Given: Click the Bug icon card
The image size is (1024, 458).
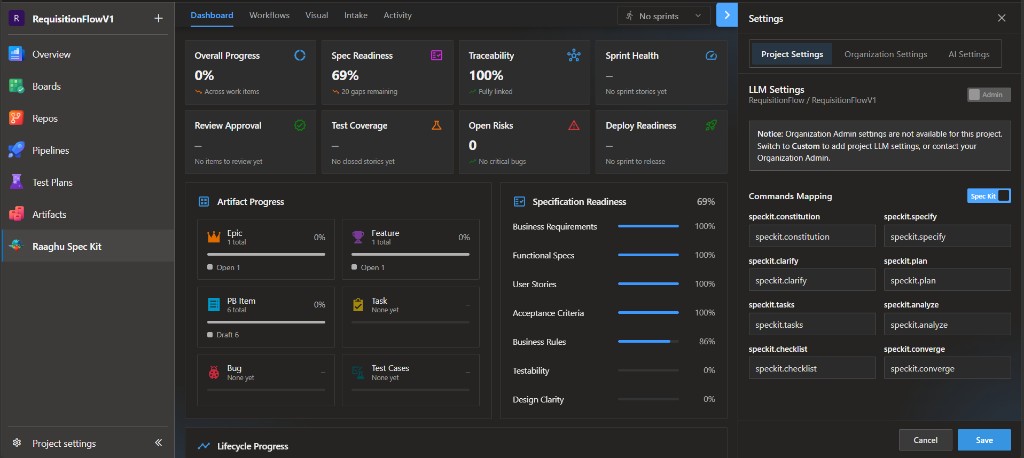Looking at the screenshot, I should [214, 372].
